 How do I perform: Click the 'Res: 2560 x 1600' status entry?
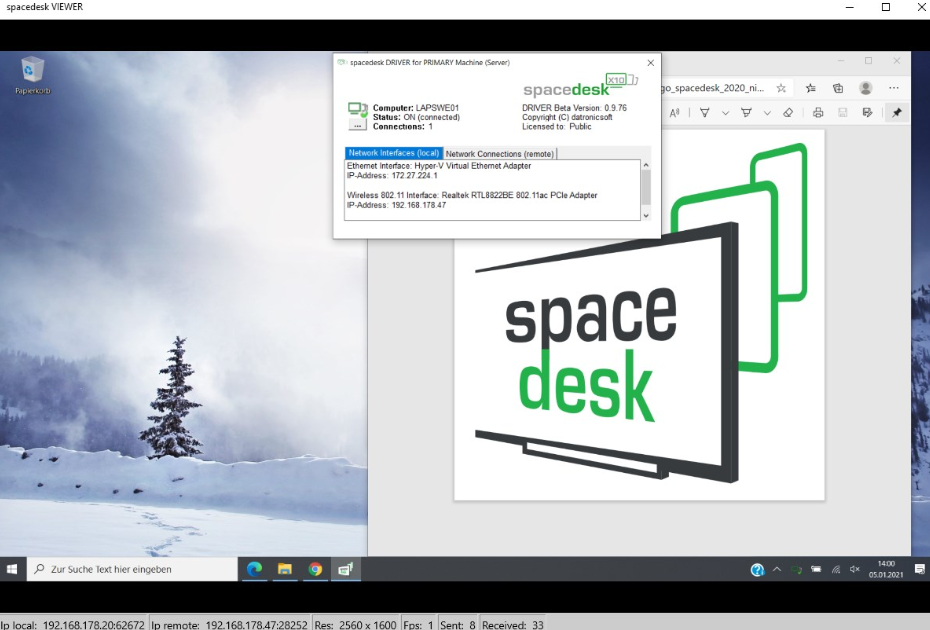pos(355,624)
